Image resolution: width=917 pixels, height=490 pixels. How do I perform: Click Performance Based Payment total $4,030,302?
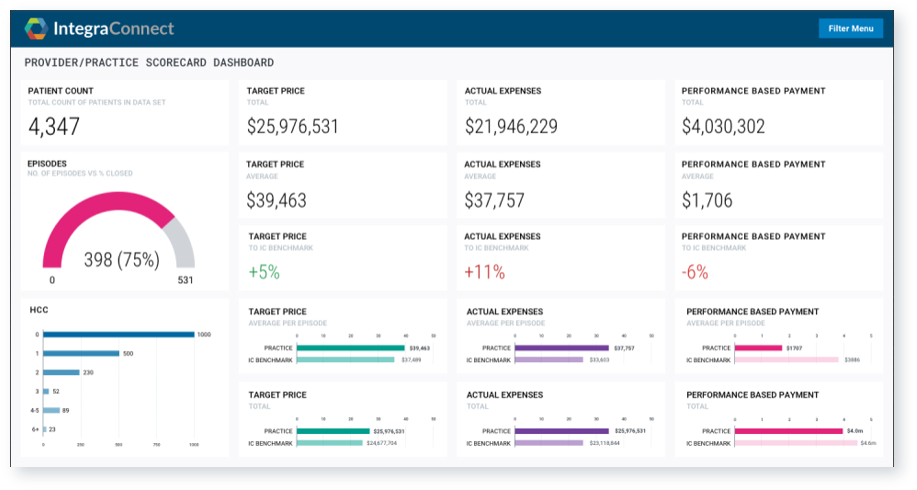pos(723,127)
